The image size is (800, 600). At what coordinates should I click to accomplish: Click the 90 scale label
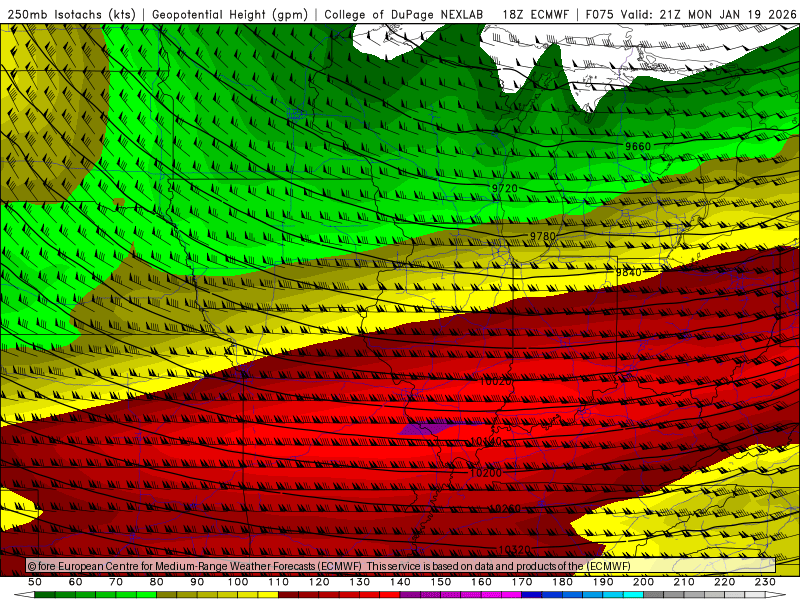tap(197, 582)
